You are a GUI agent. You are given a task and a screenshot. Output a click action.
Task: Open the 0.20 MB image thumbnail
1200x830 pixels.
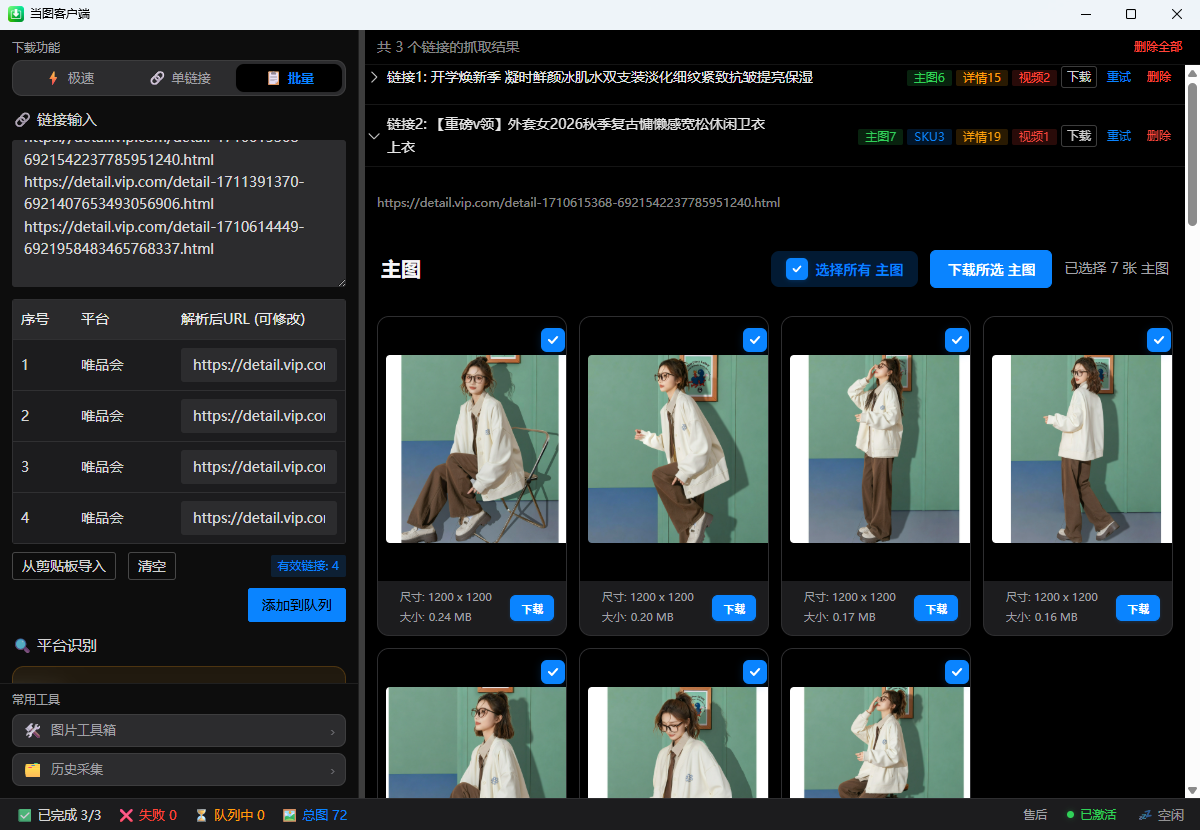[678, 449]
